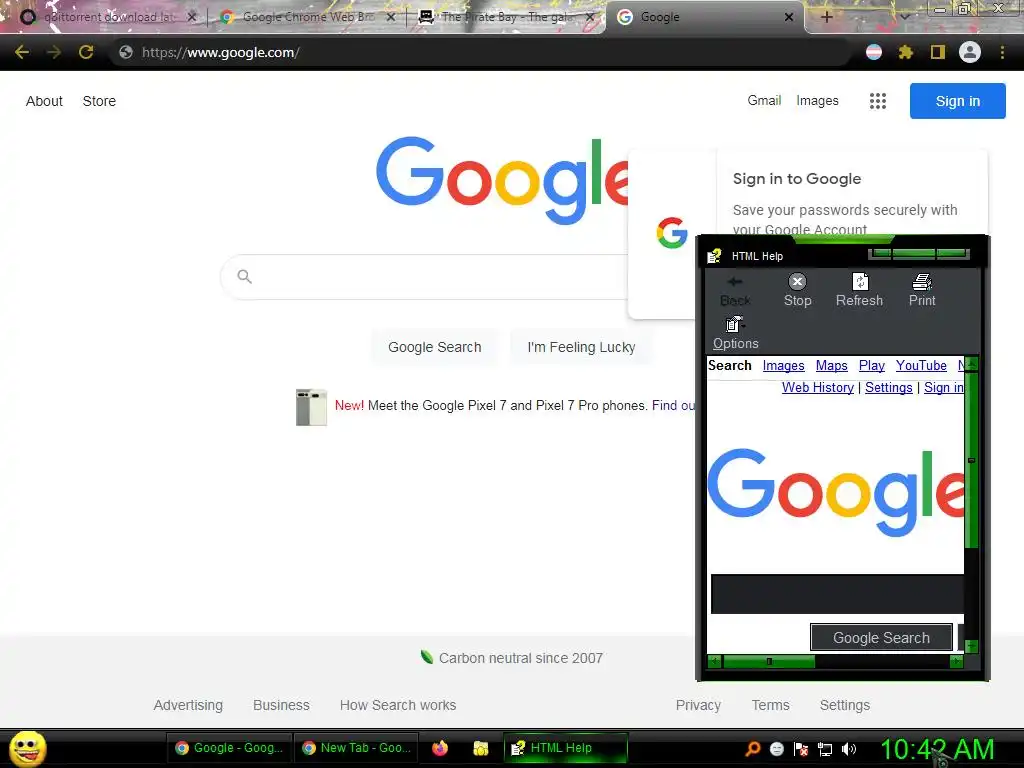Toggle Chrome side panel icon
The width and height of the screenshot is (1024, 768).
tap(938, 52)
